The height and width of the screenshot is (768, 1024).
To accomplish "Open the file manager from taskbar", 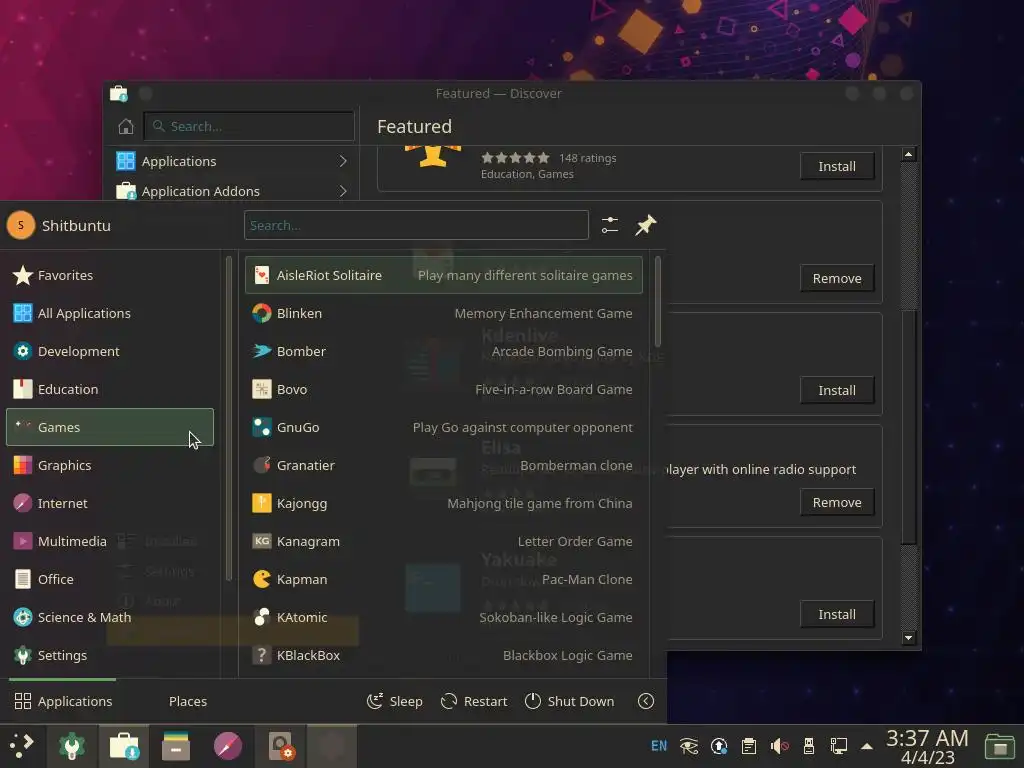I will point(176,746).
